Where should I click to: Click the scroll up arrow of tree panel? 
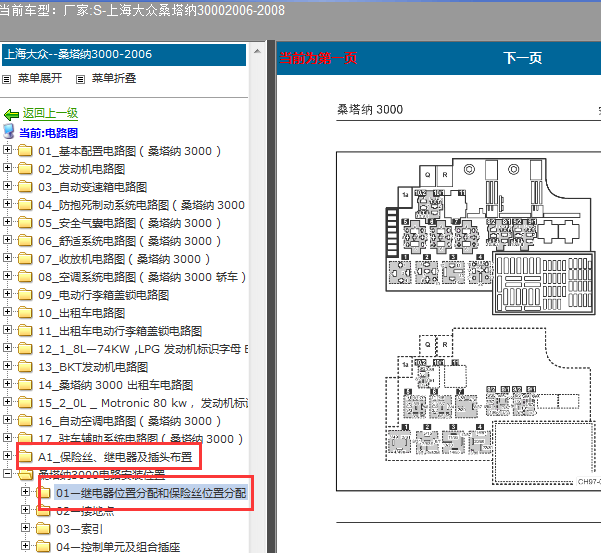[258, 51]
